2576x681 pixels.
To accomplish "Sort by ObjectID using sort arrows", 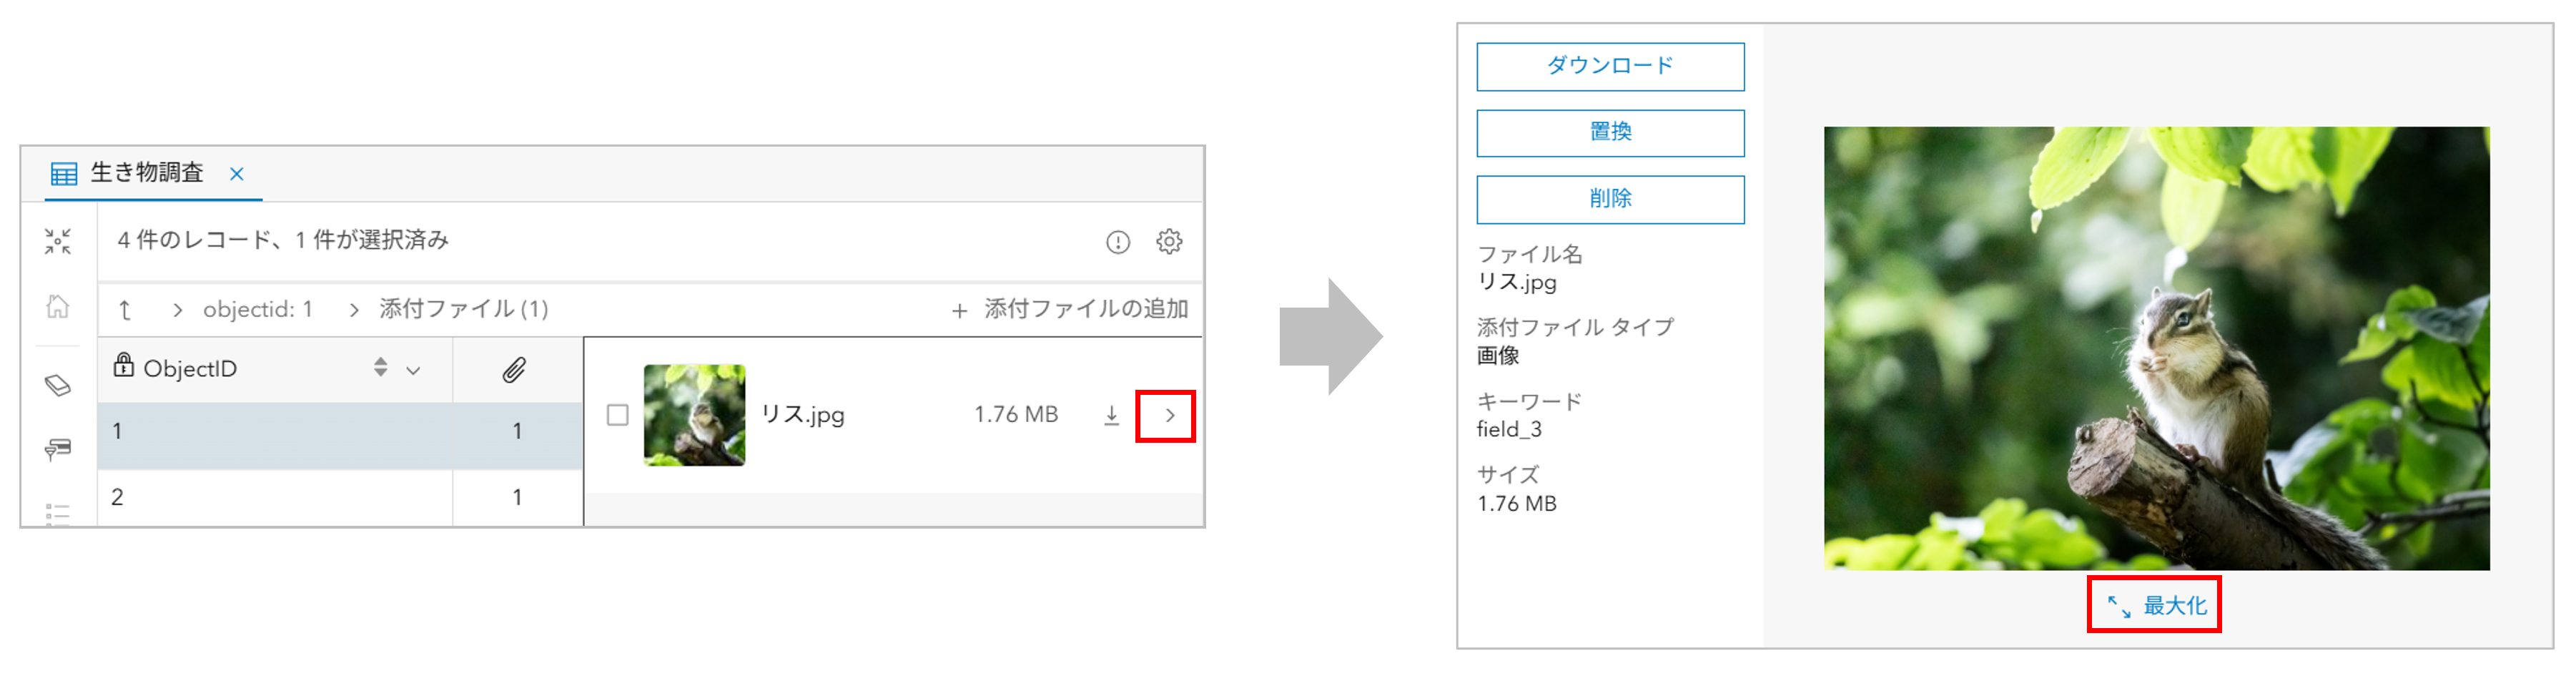I will point(380,368).
